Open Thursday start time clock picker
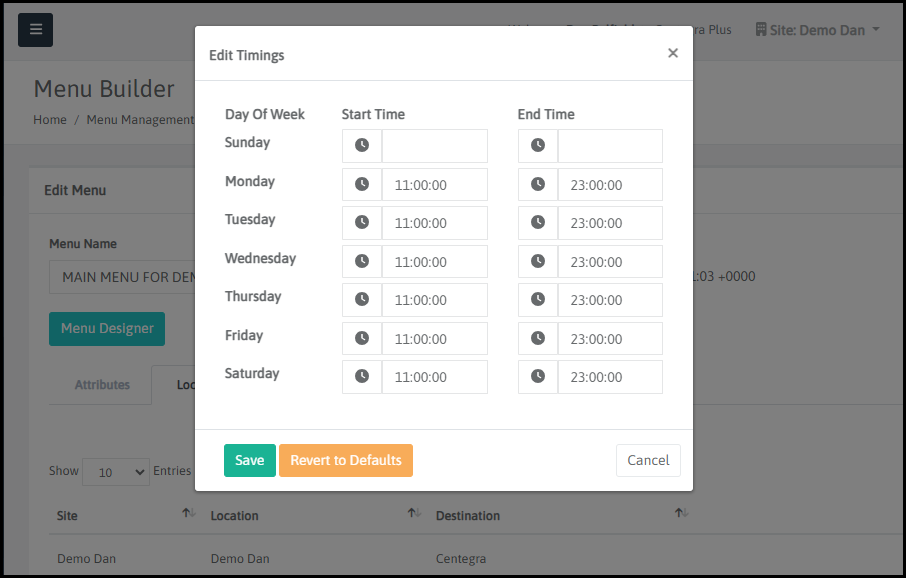The height and width of the screenshot is (578, 906). pyautogui.click(x=362, y=300)
